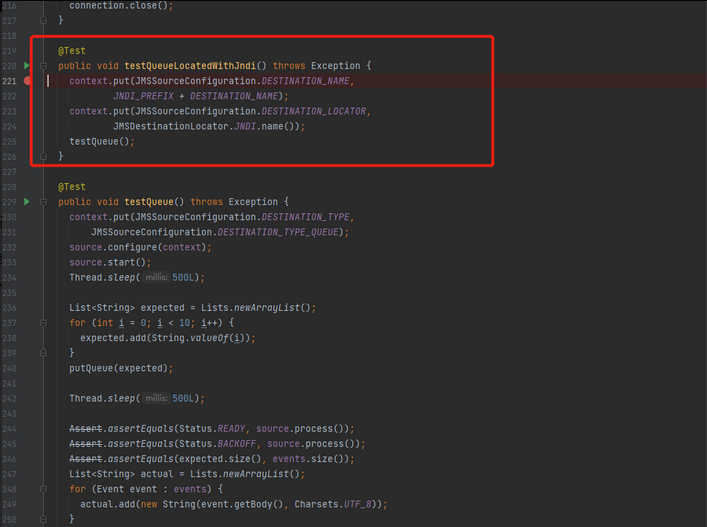This screenshot has width=707, height=527.
Task: Run the testQueue test via gutter icon
Action: click(27, 202)
